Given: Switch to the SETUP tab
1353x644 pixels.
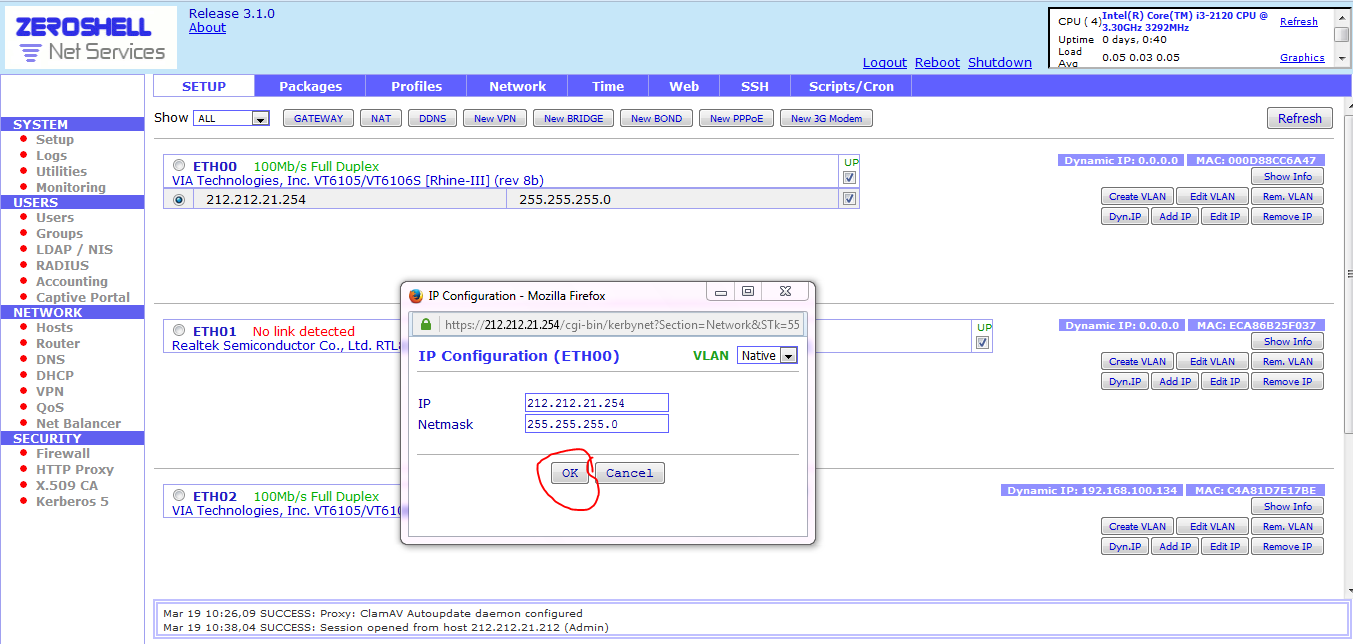Looking at the screenshot, I should click(x=204, y=86).
